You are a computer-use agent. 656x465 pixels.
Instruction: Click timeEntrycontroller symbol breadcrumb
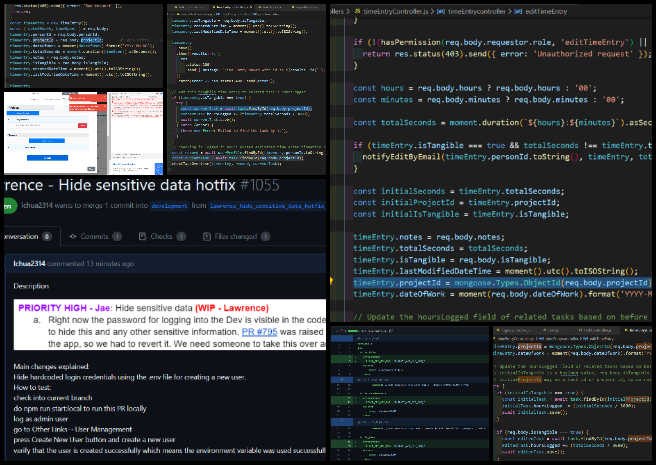pyautogui.click(x=477, y=12)
